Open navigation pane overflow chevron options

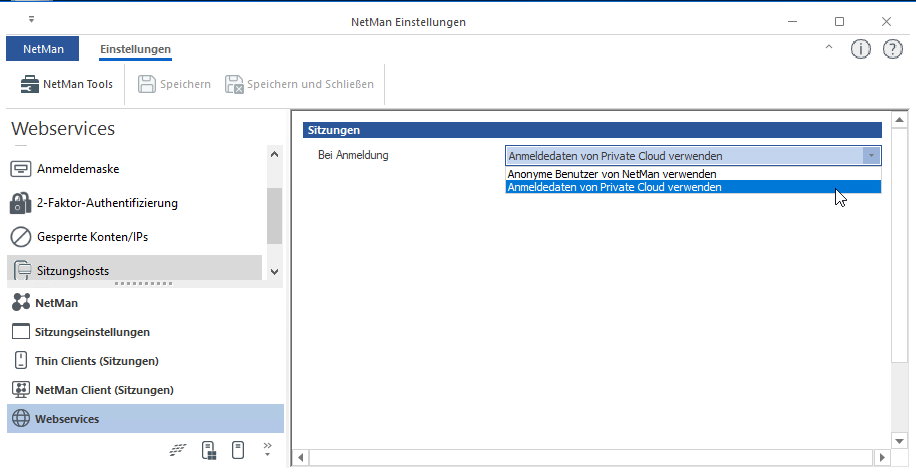pos(268,449)
